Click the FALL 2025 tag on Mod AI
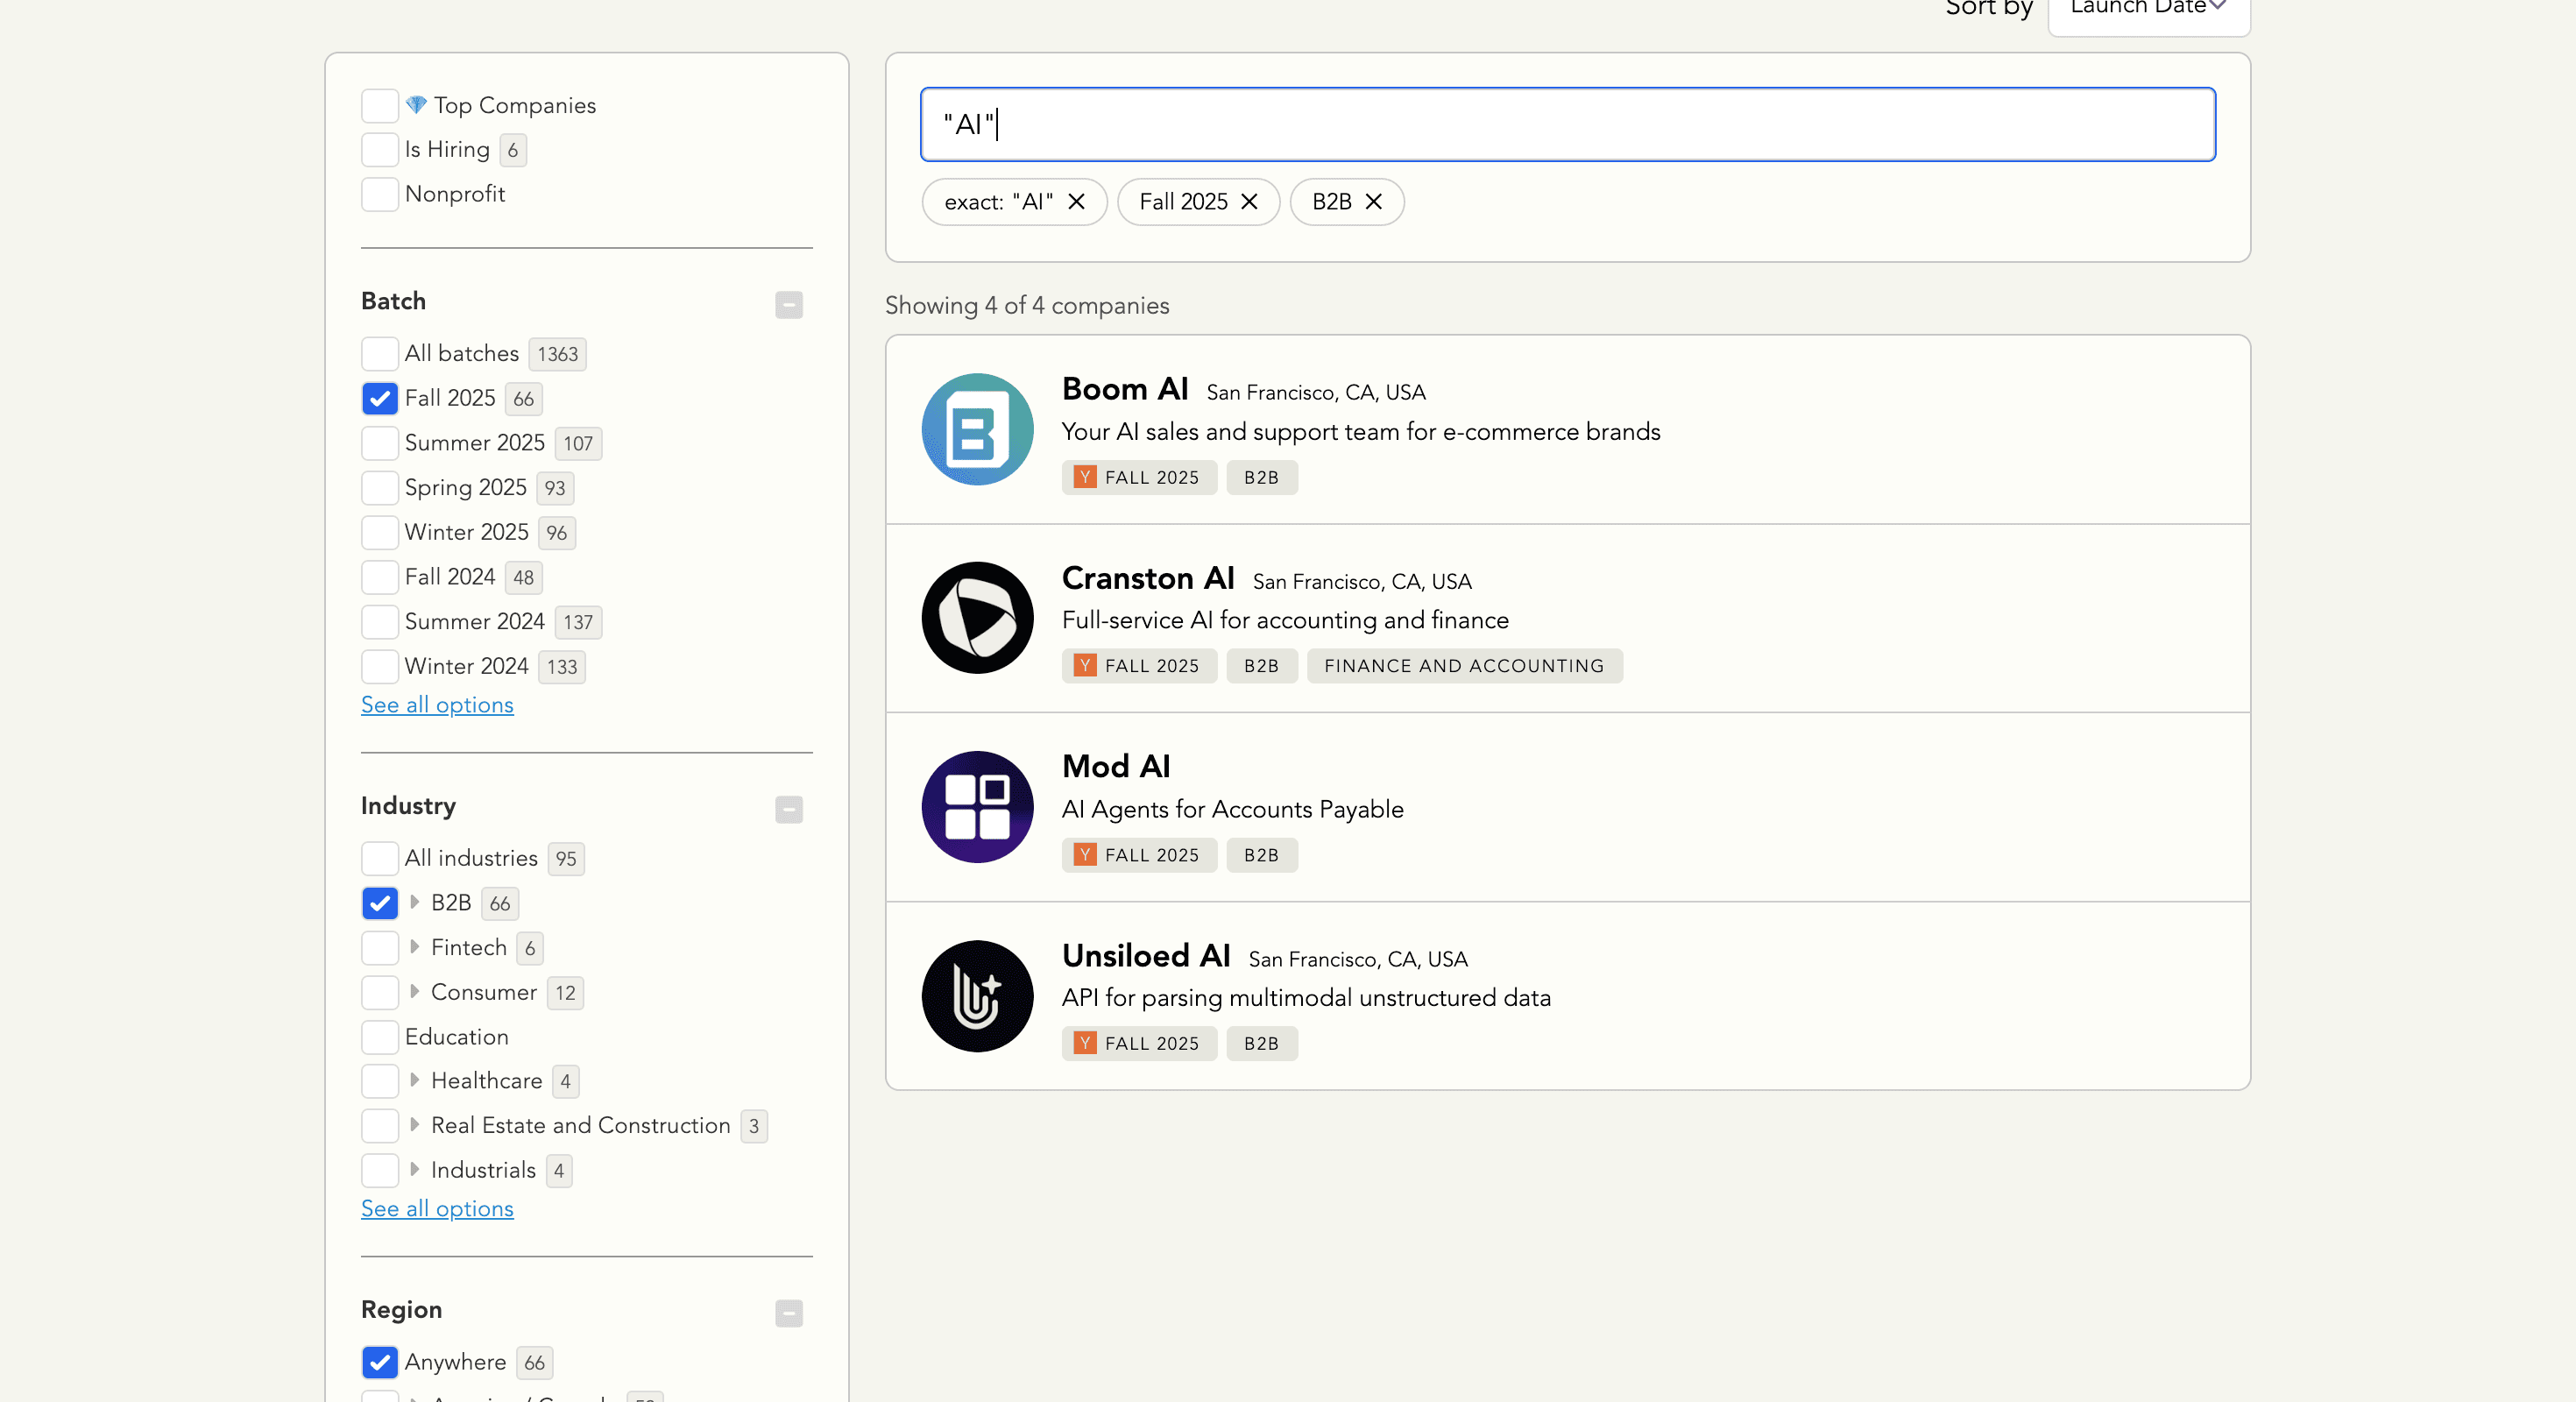Viewport: 2576px width, 1402px height. (x=1138, y=855)
